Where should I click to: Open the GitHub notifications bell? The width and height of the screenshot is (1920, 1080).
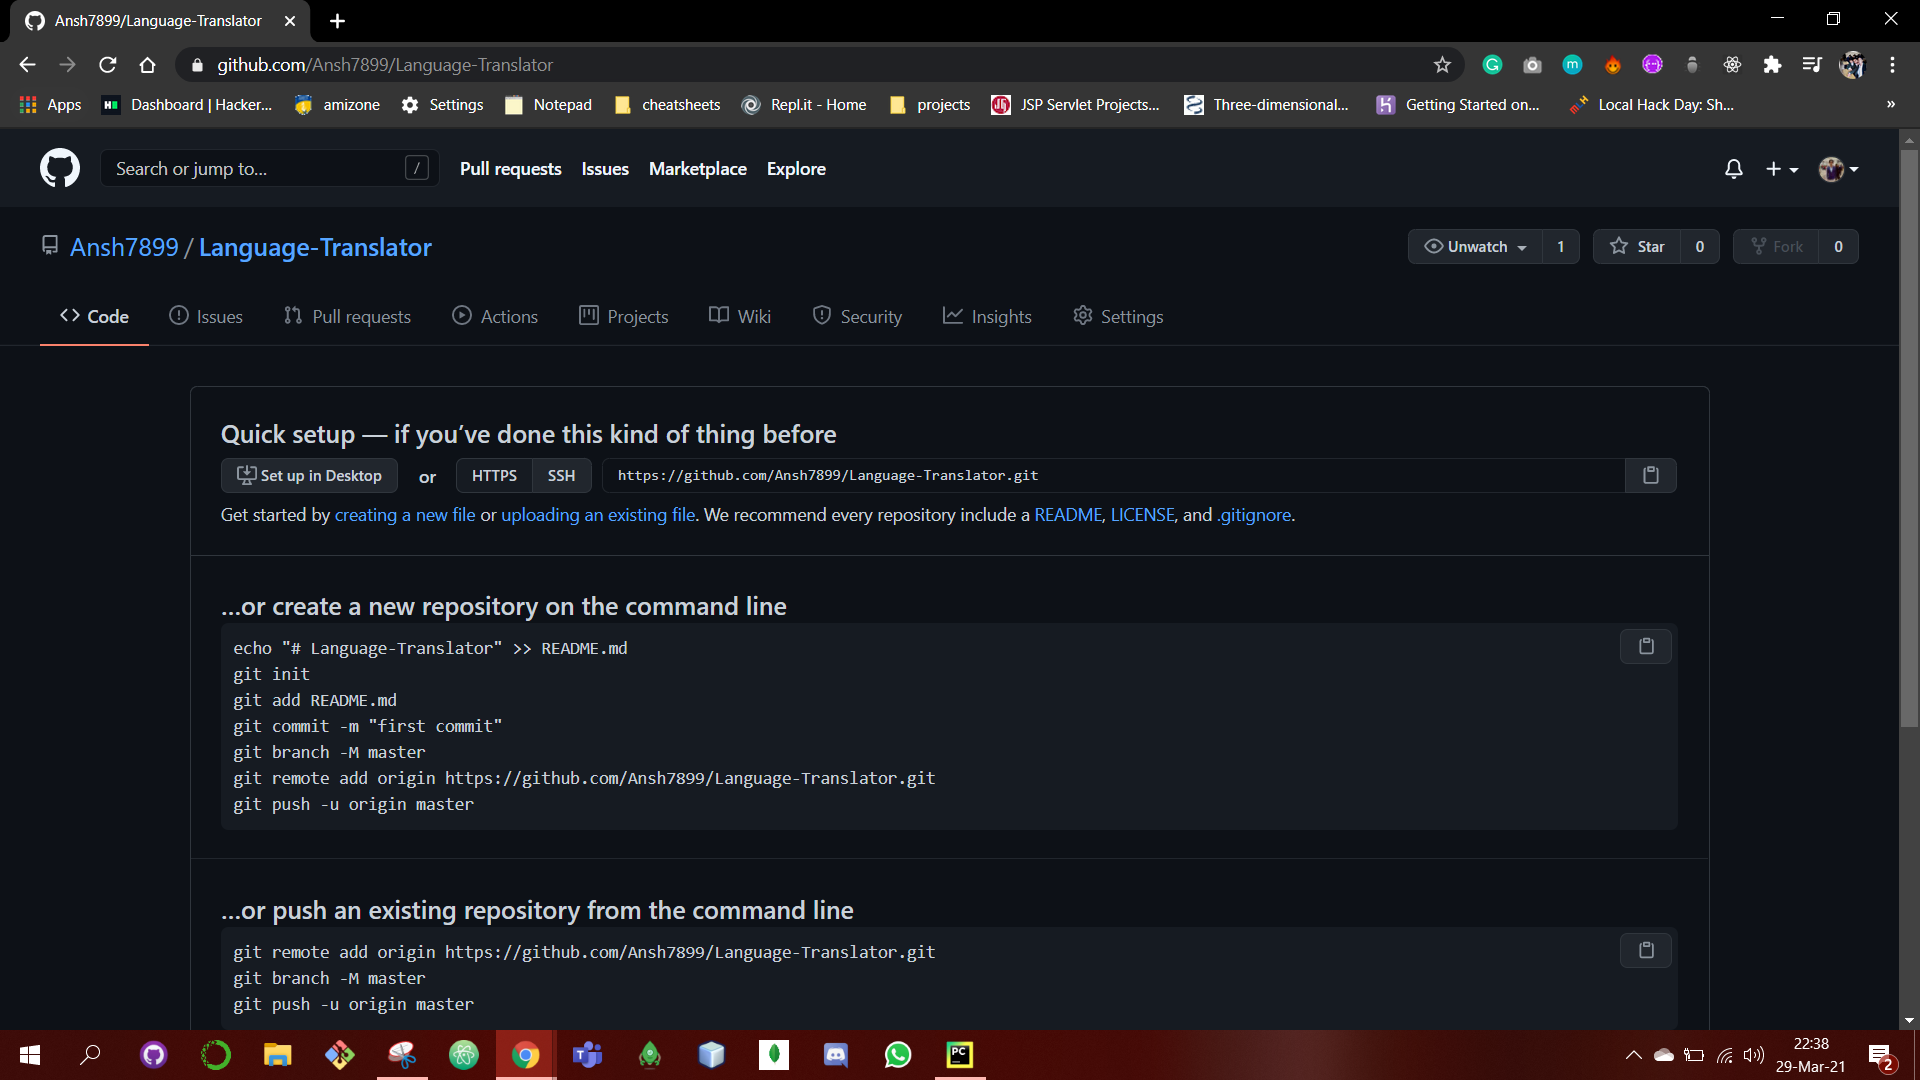(1733, 169)
